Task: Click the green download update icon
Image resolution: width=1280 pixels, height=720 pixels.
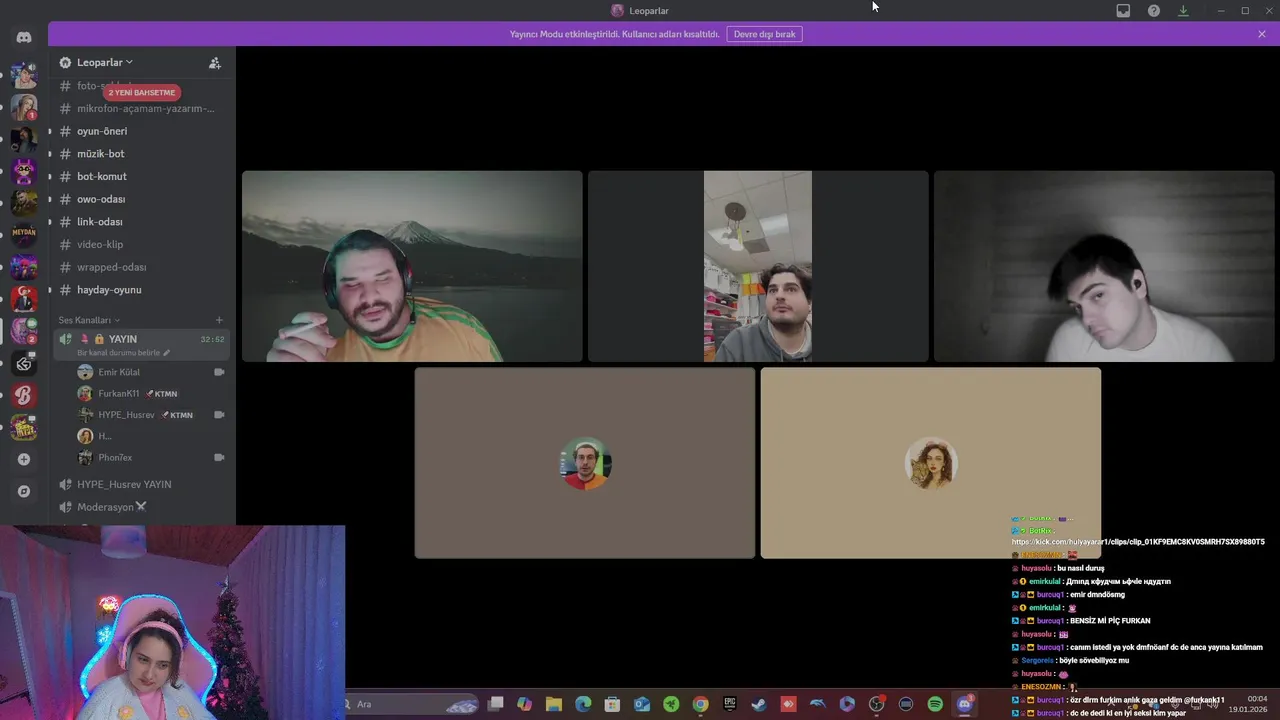Action: pos(1183,10)
